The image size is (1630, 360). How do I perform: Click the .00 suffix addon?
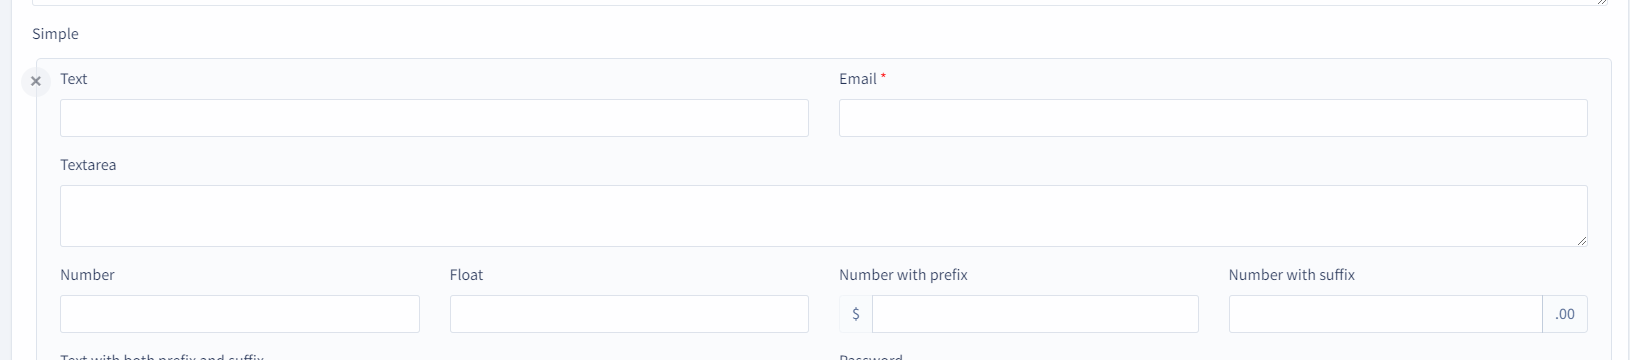1565,314
